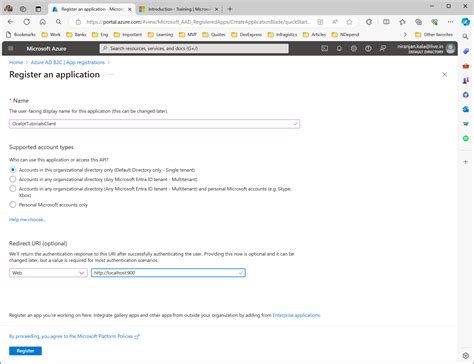Close the Introduction - Training tab
The height and width of the screenshot is (364, 474).
coord(216,9)
